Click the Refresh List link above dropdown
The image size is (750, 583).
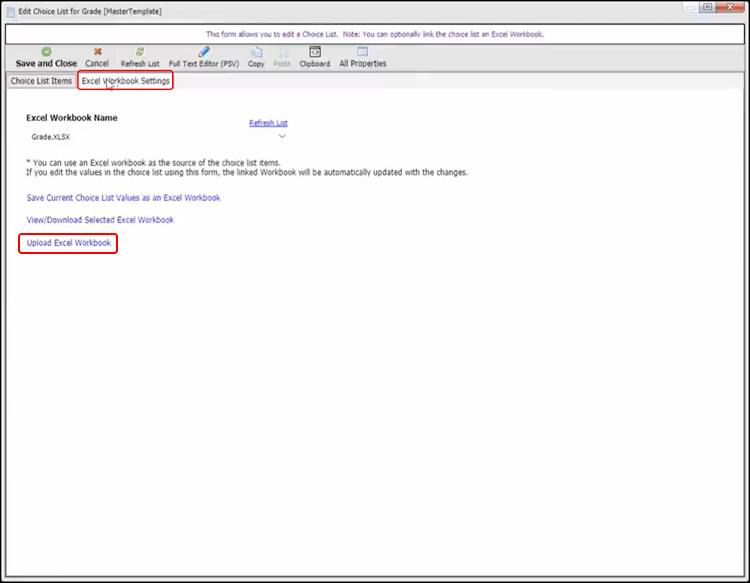(x=268, y=123)
